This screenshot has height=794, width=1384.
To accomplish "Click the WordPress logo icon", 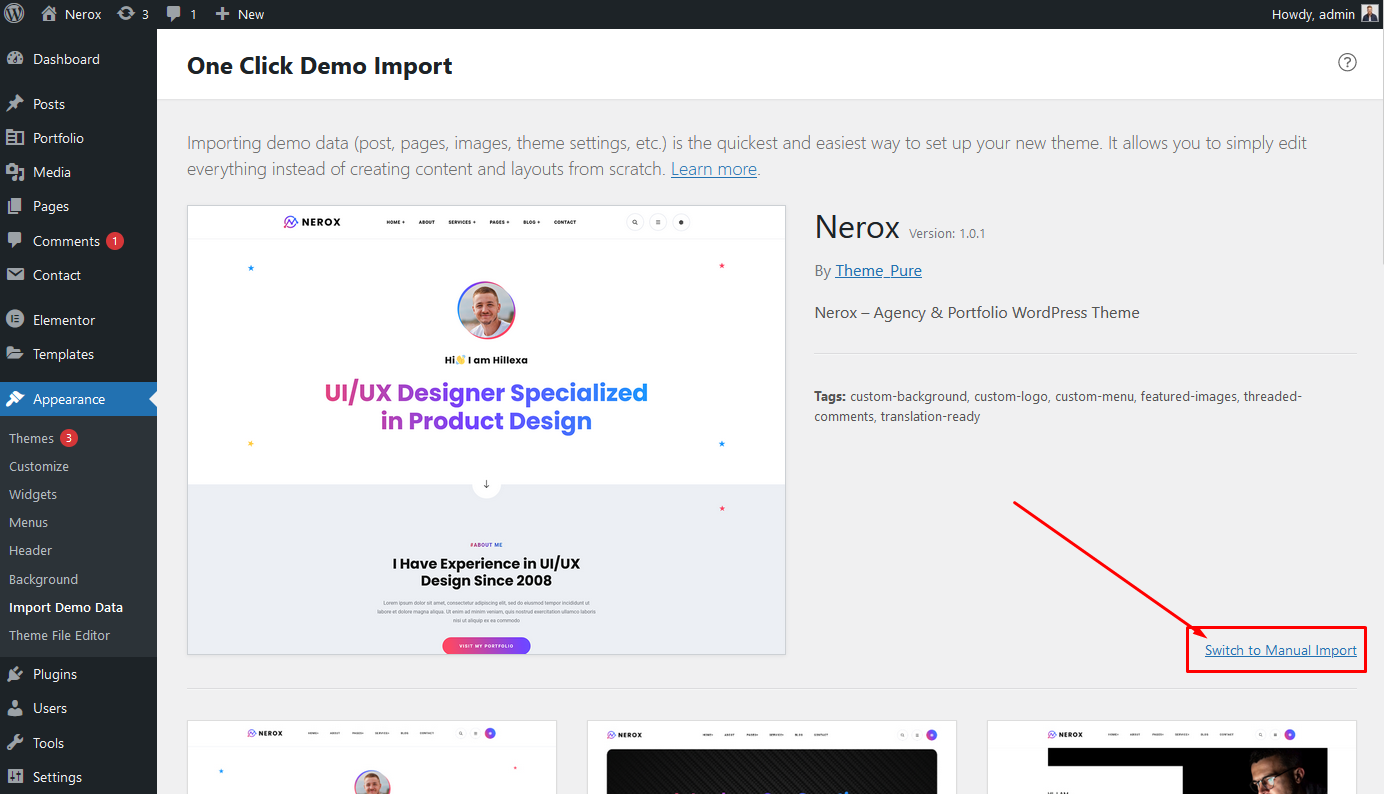I will pyautogui.click(x=14, y=14).
